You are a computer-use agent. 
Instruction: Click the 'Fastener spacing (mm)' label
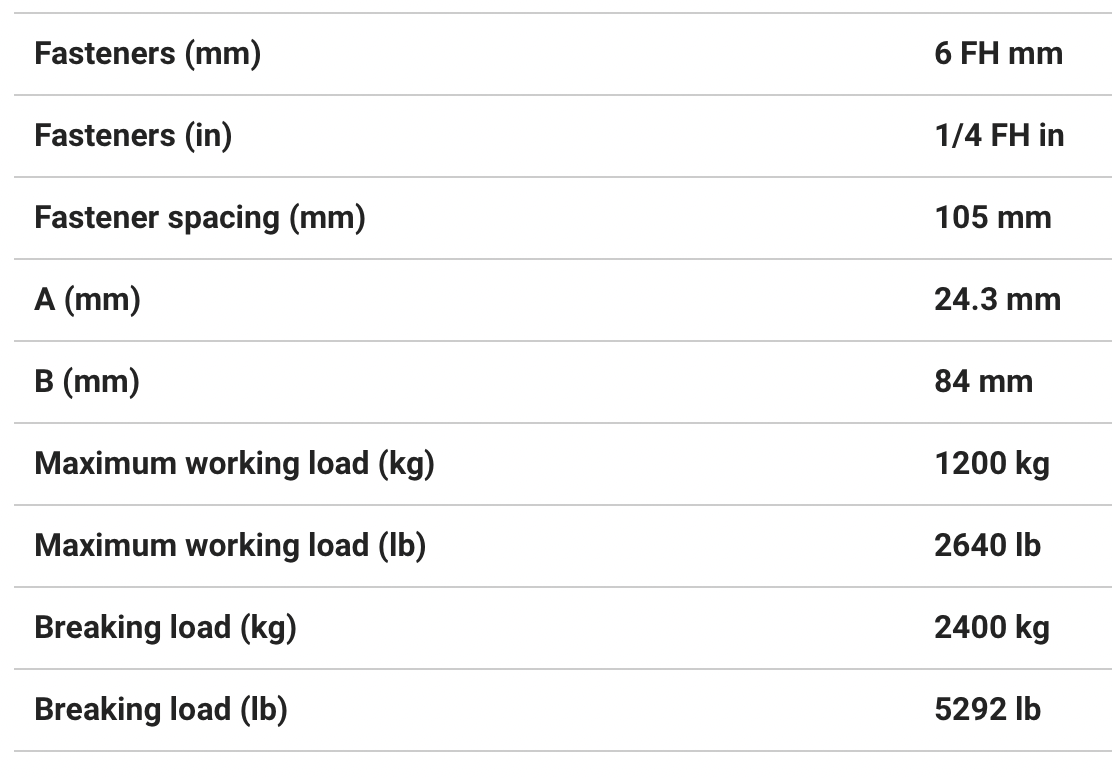[199, 218]
